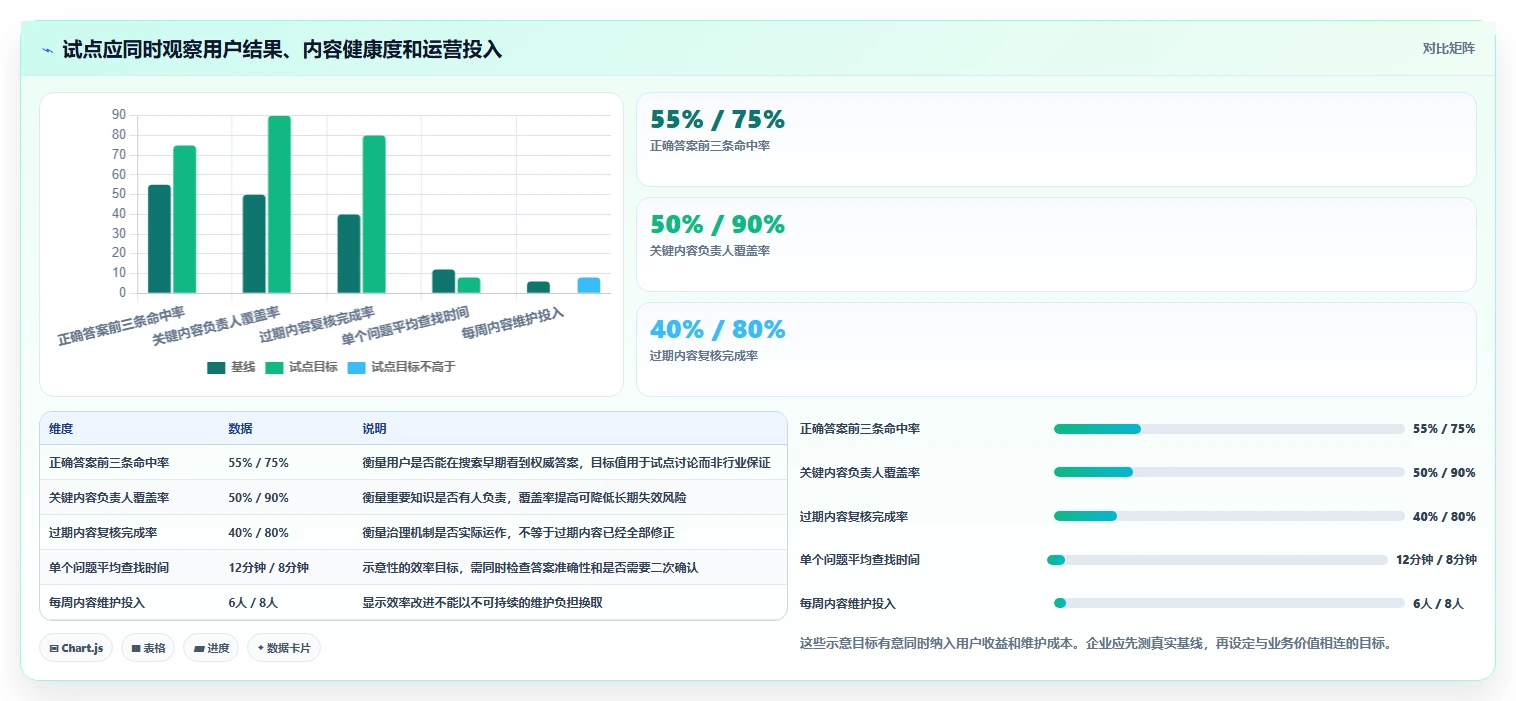The height and width of the screenshot is (701, 1516).
Task: Click the lightning icon beside the title
Action: [x=48, y=50]
